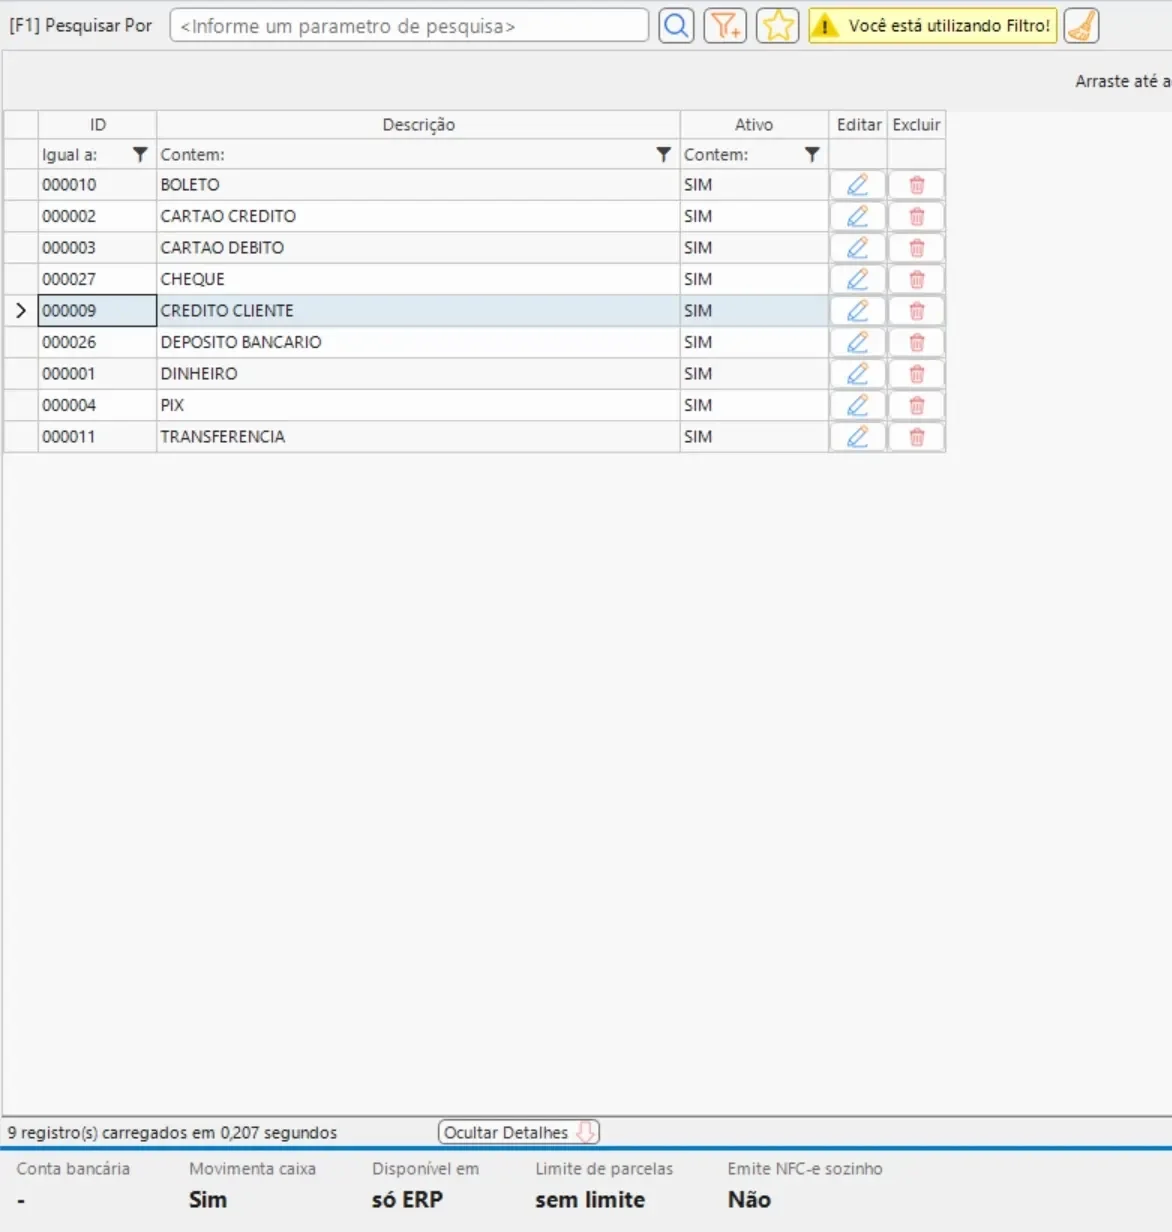Edit the CARTAO CREDITO record

(858, 216)
